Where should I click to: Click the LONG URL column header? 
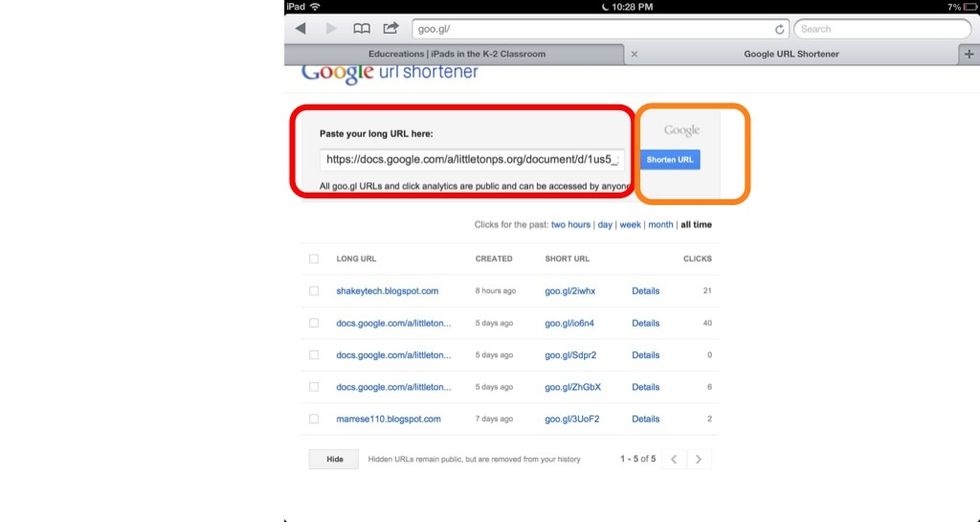click(356, 259)
